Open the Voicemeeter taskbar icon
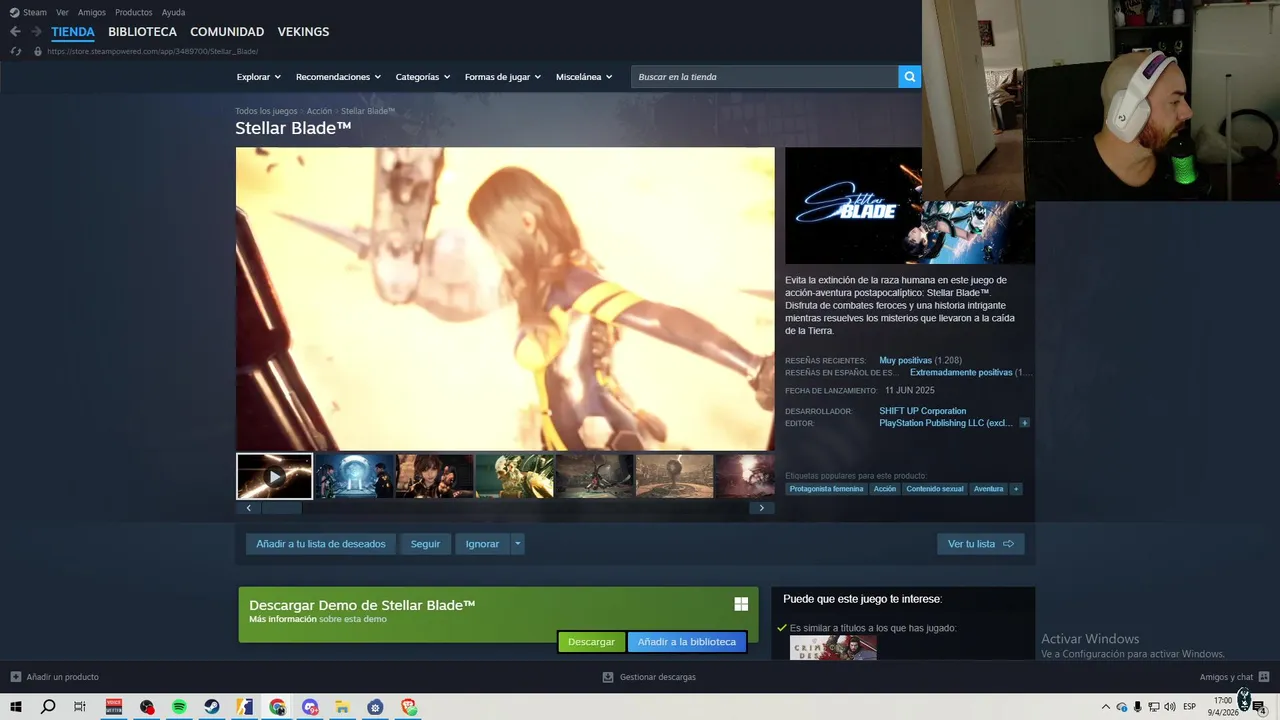This screenshot has width=1280, height=720. [x=114, y=707]
